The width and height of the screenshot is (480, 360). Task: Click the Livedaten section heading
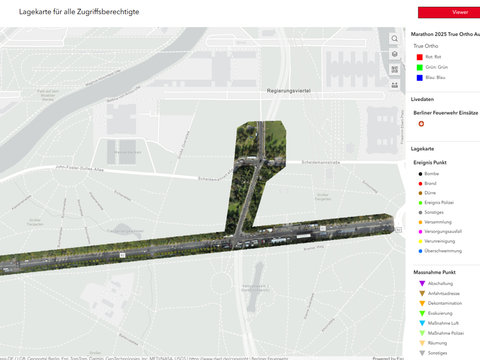[422, 99]
